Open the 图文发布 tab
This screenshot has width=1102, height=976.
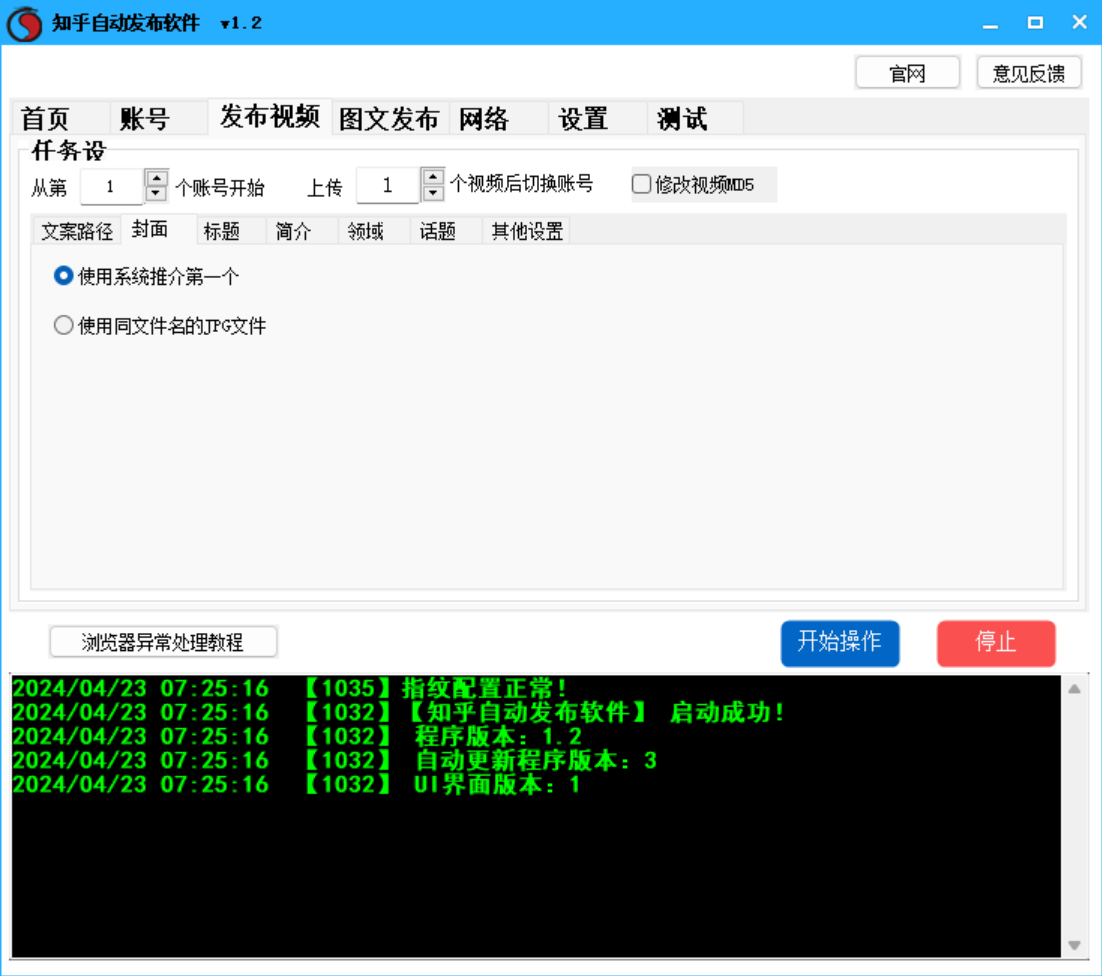tap(389, 118)
